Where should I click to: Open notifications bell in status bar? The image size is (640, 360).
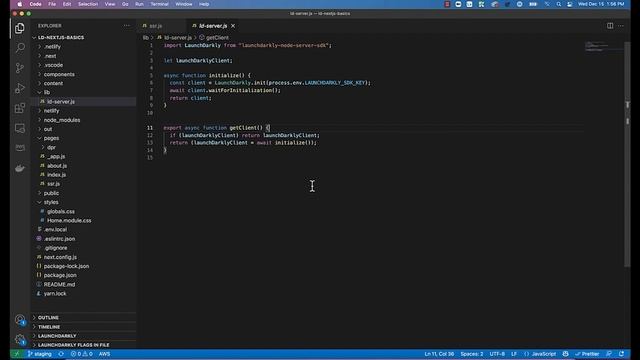click(621, 354)
